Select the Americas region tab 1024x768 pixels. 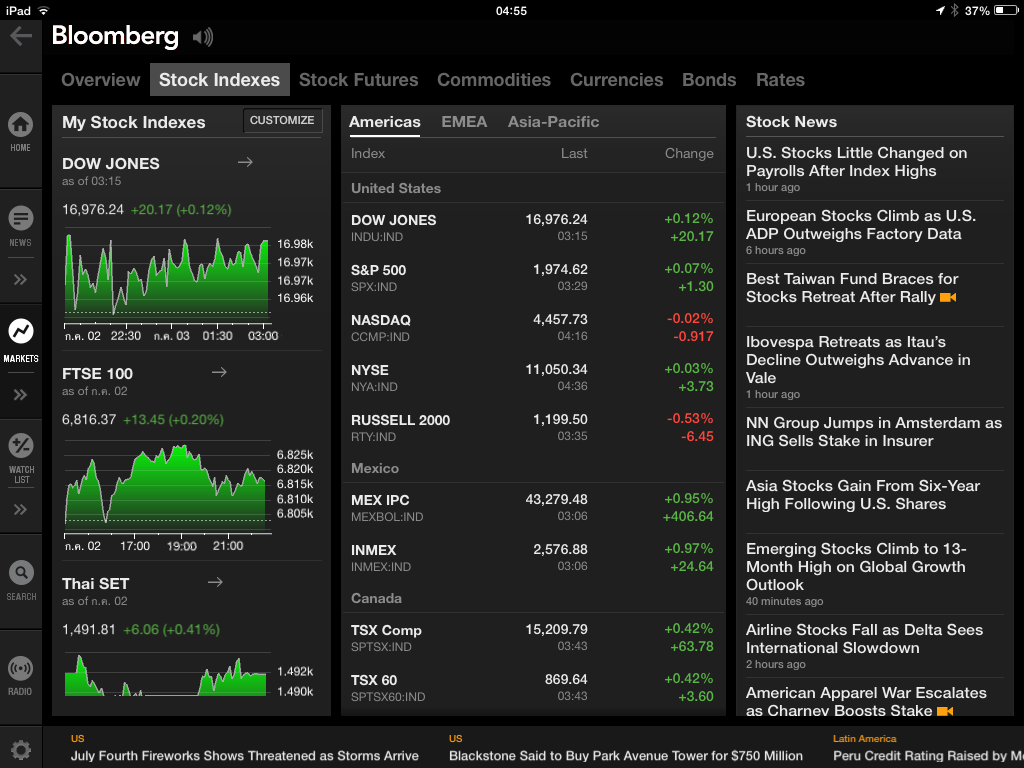pos(385,122)
